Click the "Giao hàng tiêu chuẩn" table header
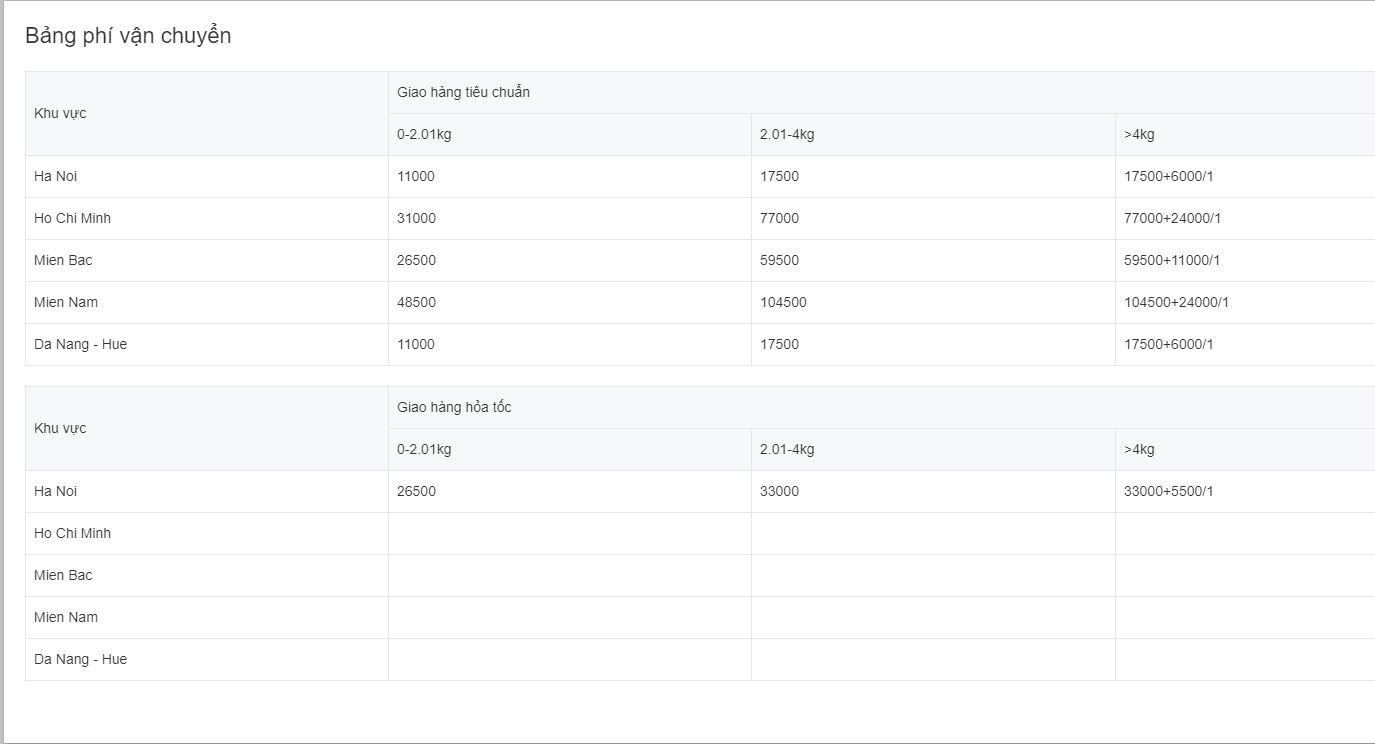1375x744 pixels. click(x=463, y=92)
